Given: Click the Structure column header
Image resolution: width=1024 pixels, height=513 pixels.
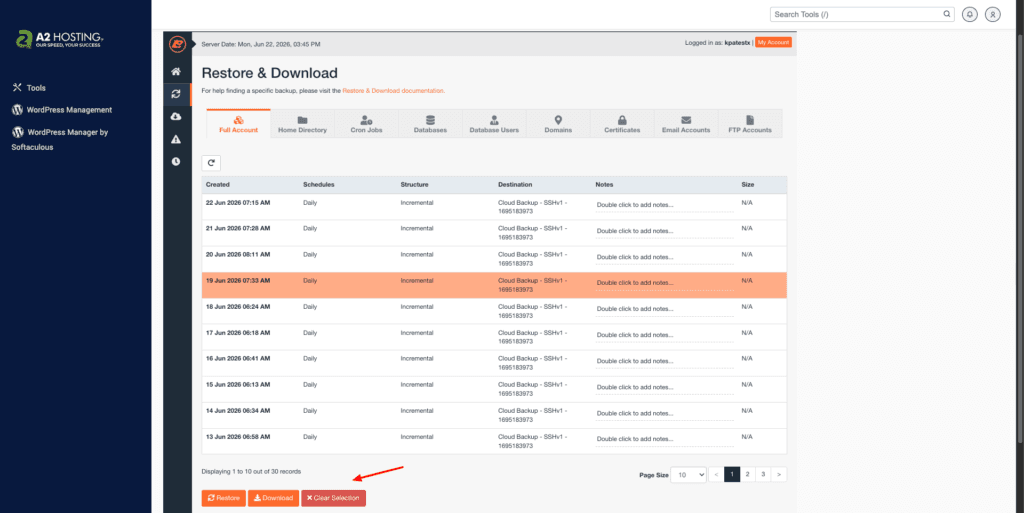Looking at the screenshot, I should [x=415, y=185].
